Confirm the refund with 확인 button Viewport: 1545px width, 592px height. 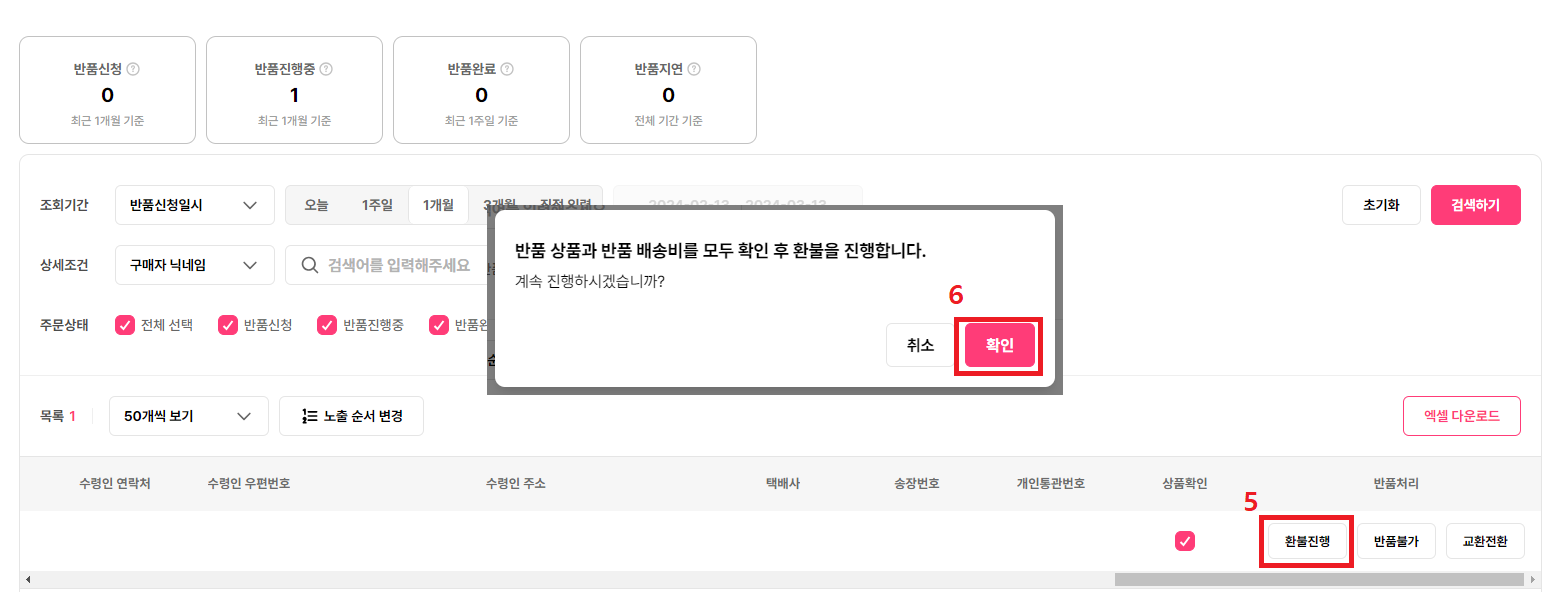click(x=1000, y=345)
